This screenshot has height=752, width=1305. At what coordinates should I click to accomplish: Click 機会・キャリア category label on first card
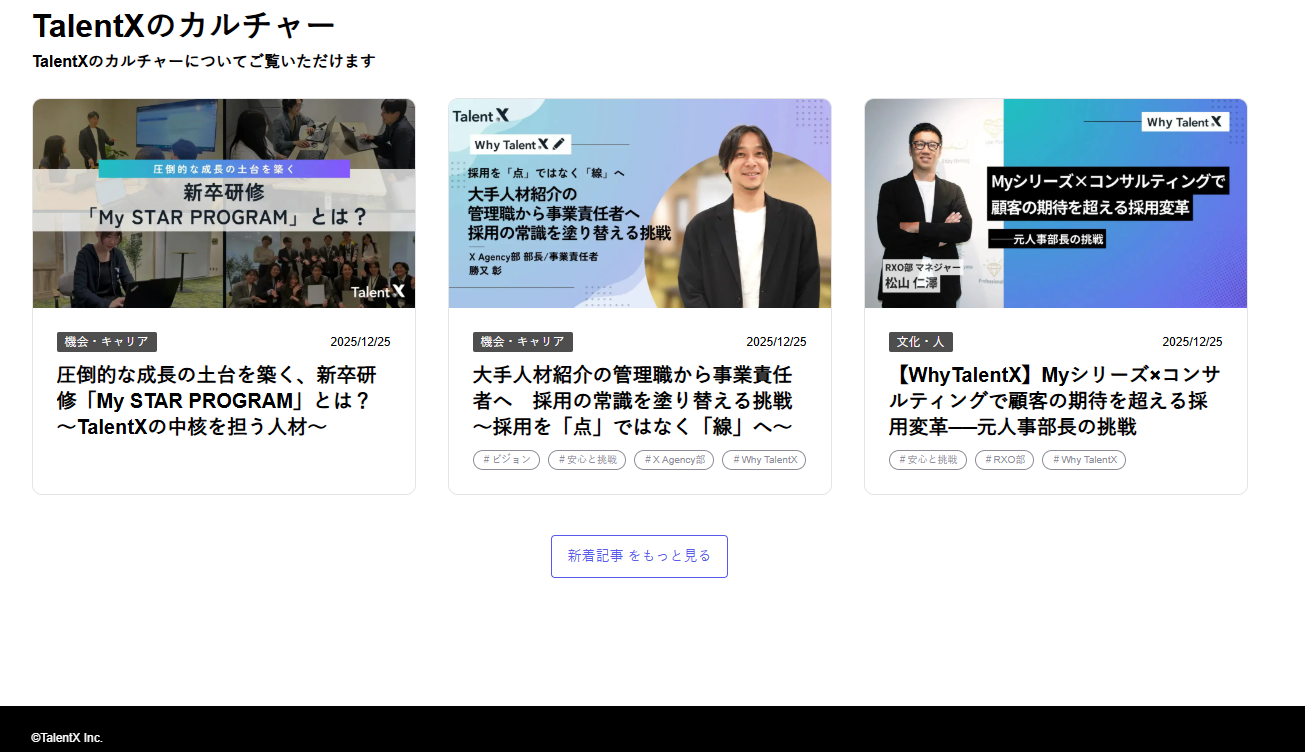(x=107, y=342)
